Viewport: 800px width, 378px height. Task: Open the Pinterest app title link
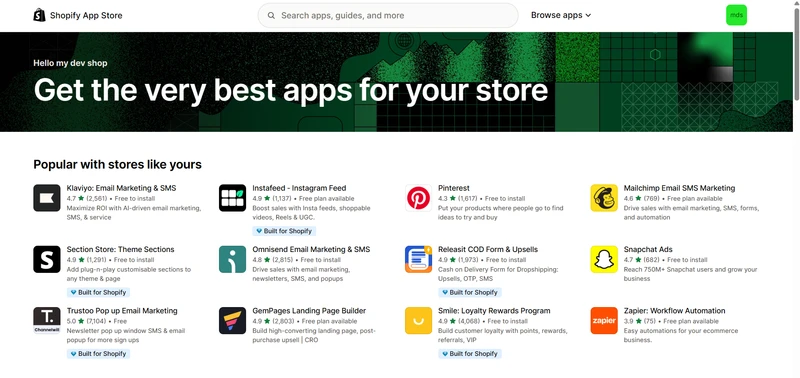click(x=454, y=188)
